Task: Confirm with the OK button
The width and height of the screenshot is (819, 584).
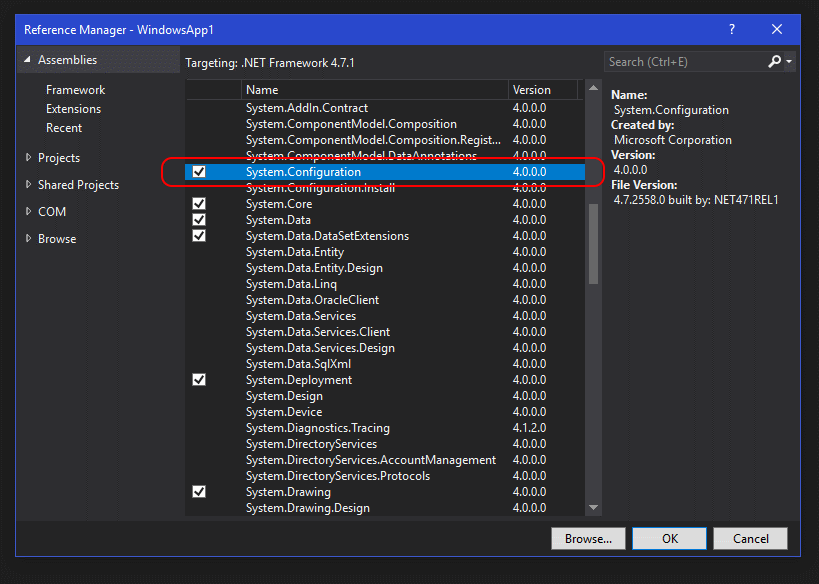Action: (x=670, y=539)
